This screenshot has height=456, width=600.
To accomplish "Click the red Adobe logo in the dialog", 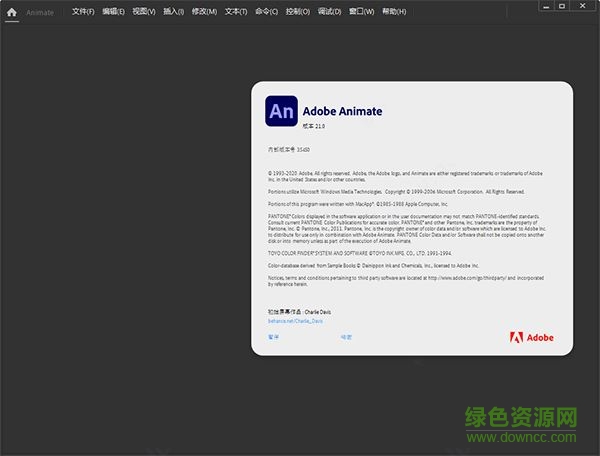I will coord(532,337).
